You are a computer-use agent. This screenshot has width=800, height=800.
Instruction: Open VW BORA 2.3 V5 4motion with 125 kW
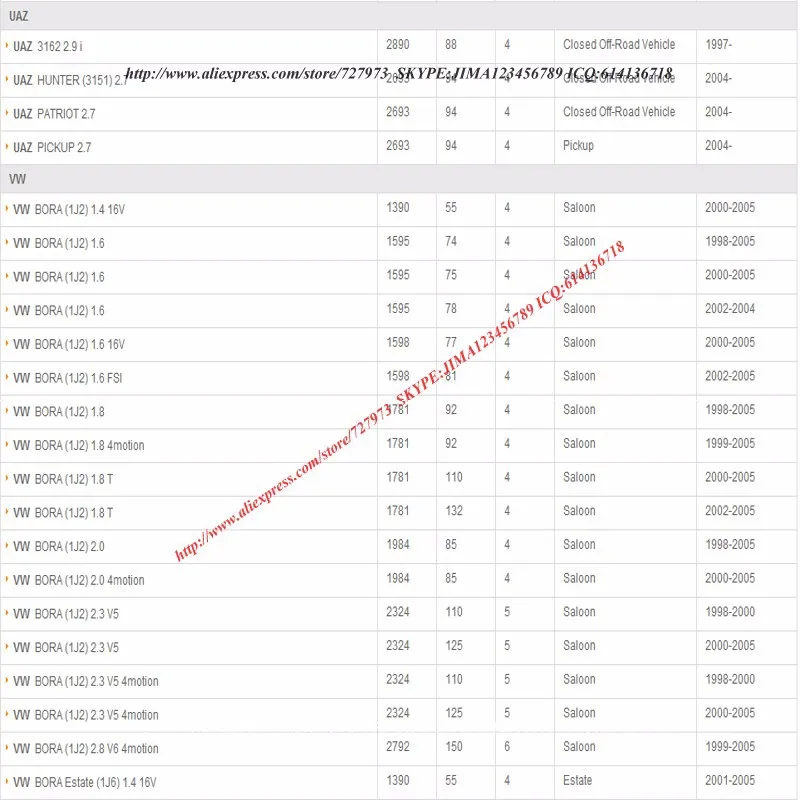86,715
